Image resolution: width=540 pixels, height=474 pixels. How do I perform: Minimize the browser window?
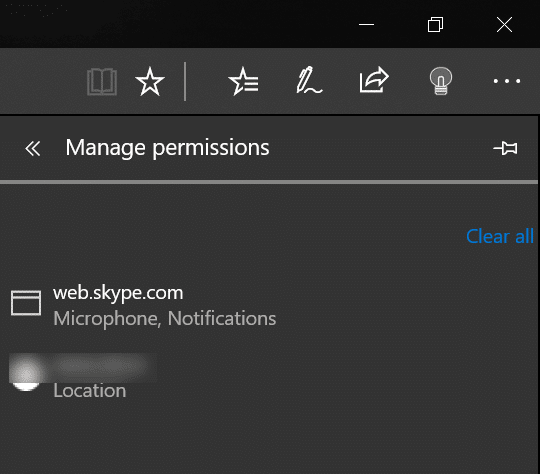366,24
